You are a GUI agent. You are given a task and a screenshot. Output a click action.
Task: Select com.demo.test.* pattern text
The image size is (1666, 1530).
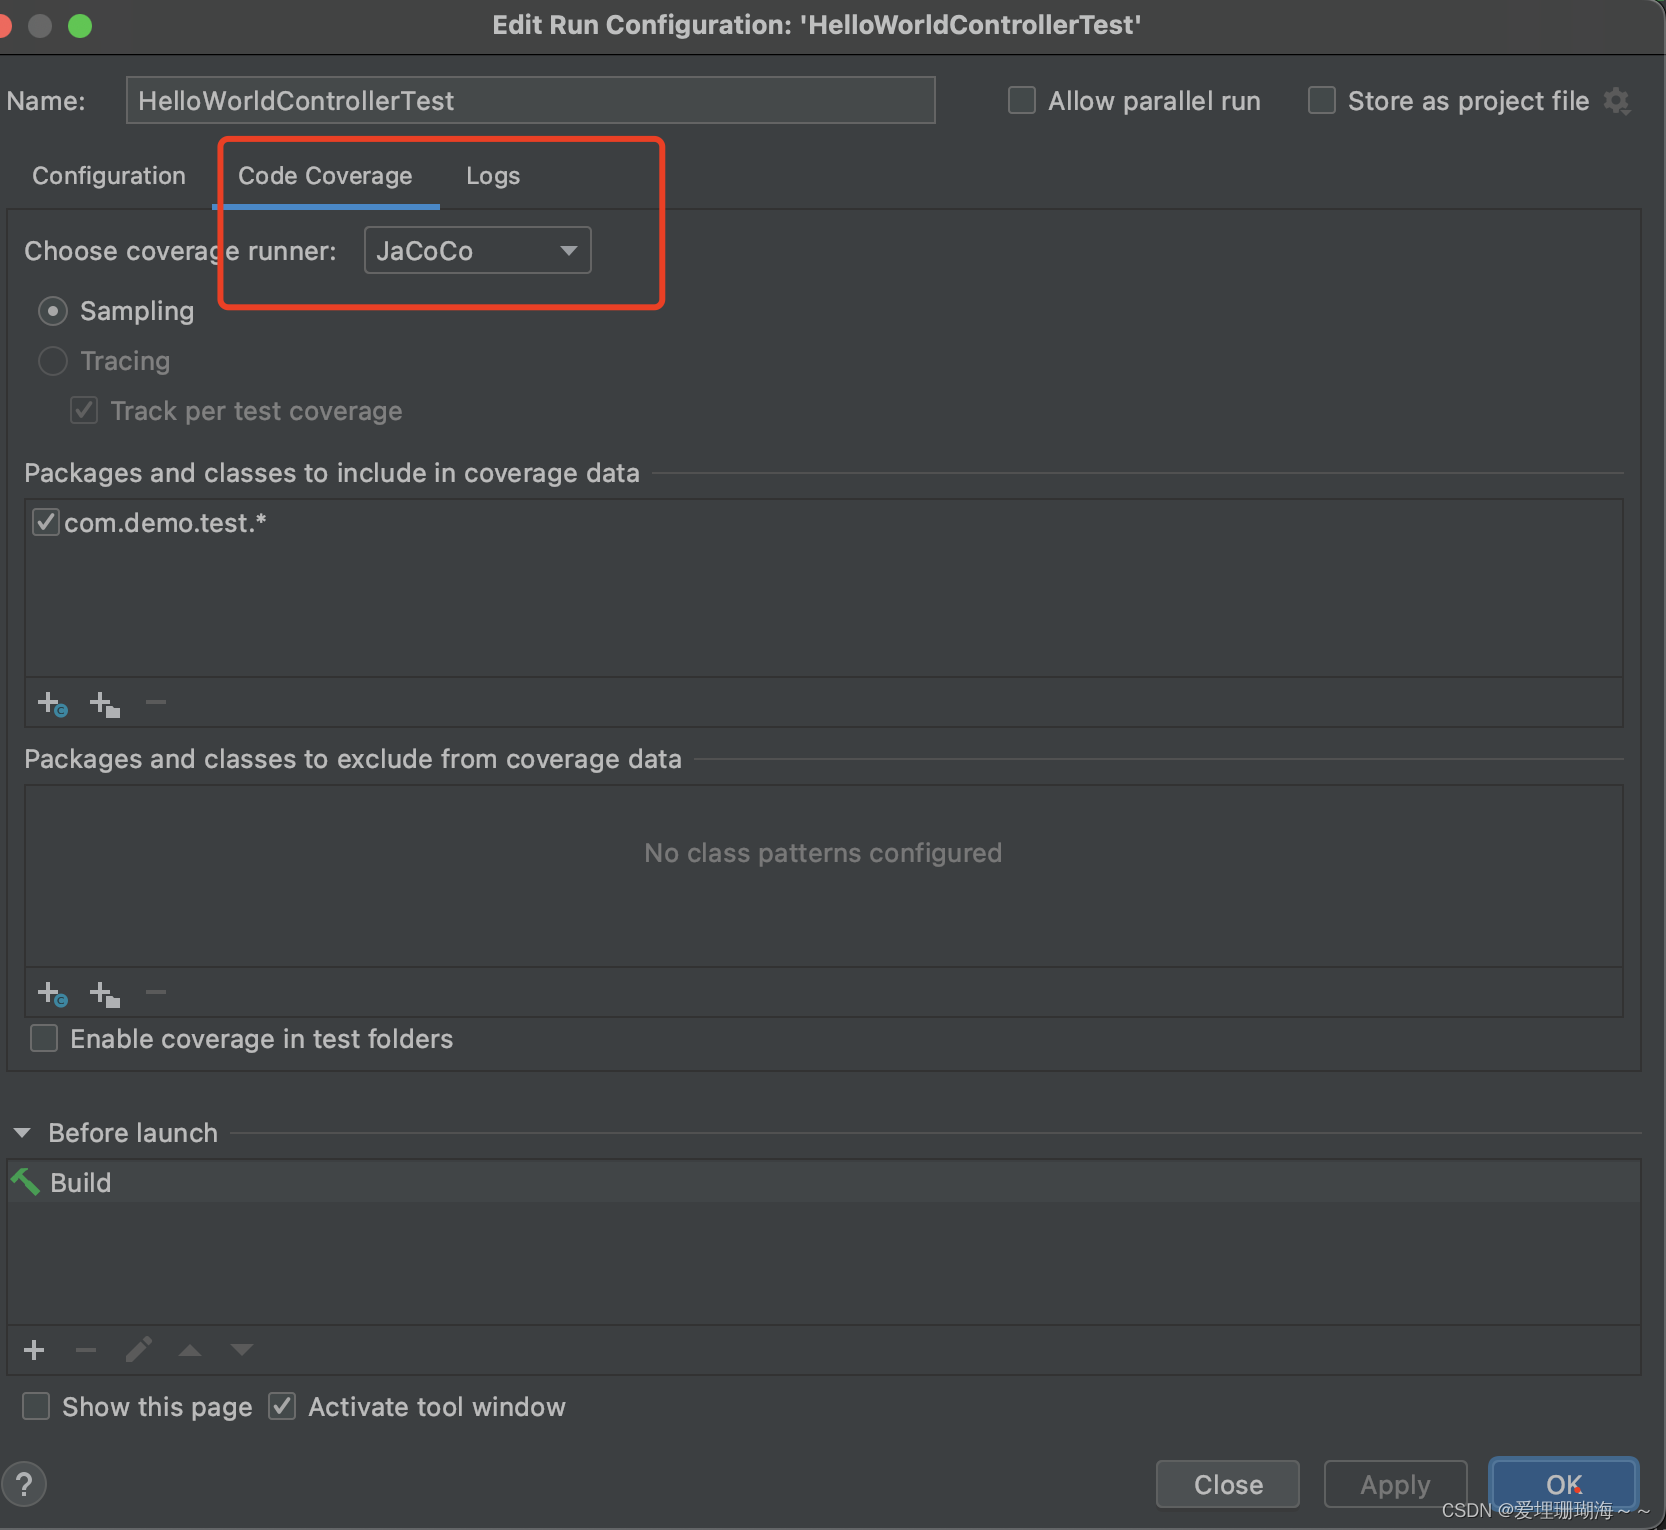pos(165,523)
